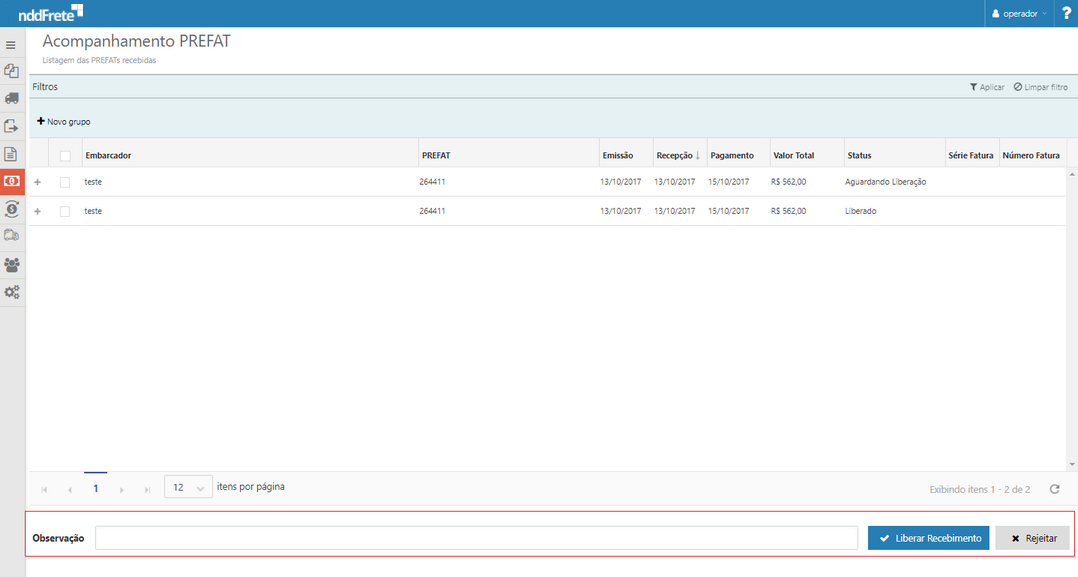Sort by the Recepção column header
The image size is (1078, 577).
(673, 156)
